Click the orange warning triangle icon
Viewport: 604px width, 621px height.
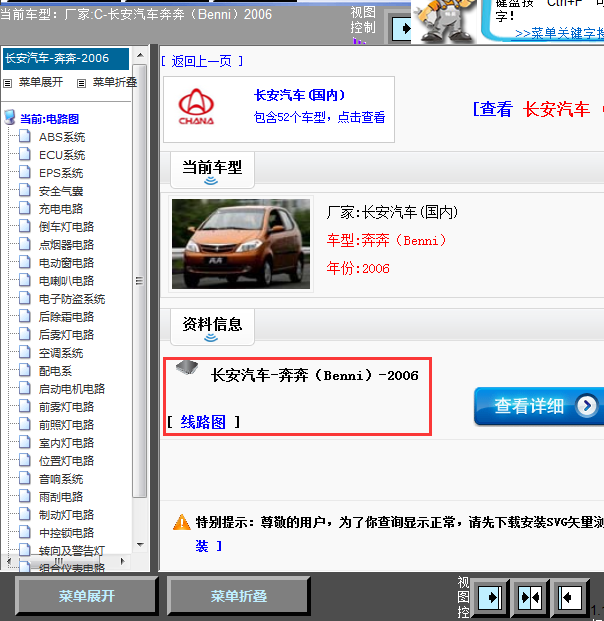pos(182,522)
